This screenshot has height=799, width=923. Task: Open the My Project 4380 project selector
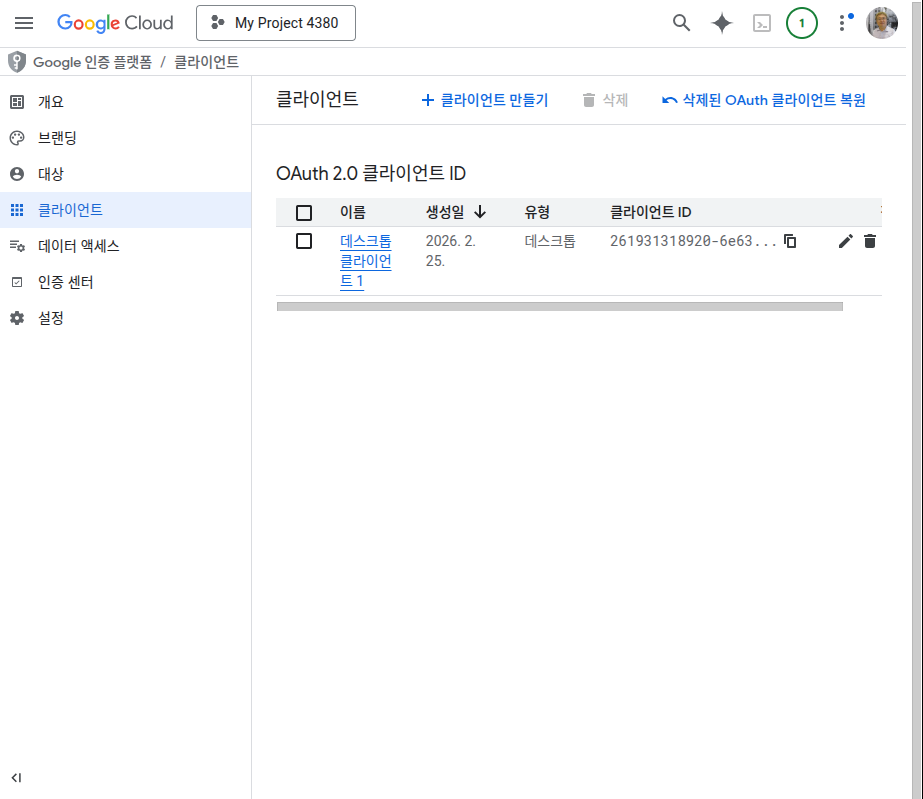click(x=276, y=23)
